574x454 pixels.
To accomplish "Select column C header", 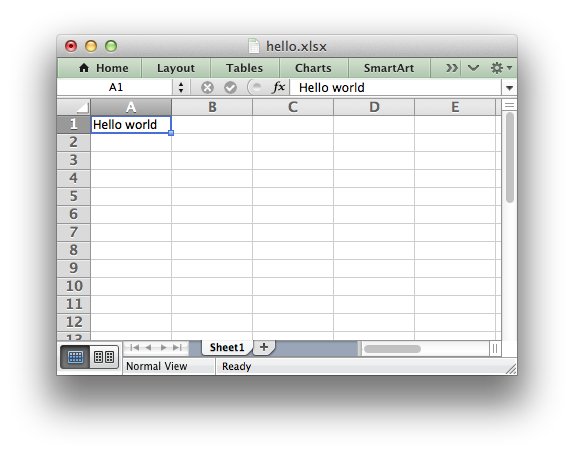I will pyautogui.click(x=293, y=107).
